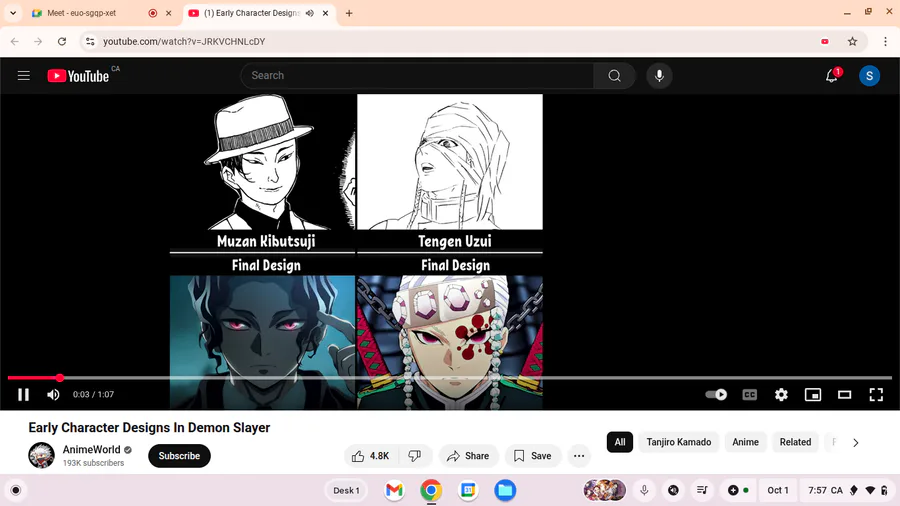The width and height of the screenshot is (900, 506).
Task: Reload the page
Action: pyautogui.click(x=62, y=41)
